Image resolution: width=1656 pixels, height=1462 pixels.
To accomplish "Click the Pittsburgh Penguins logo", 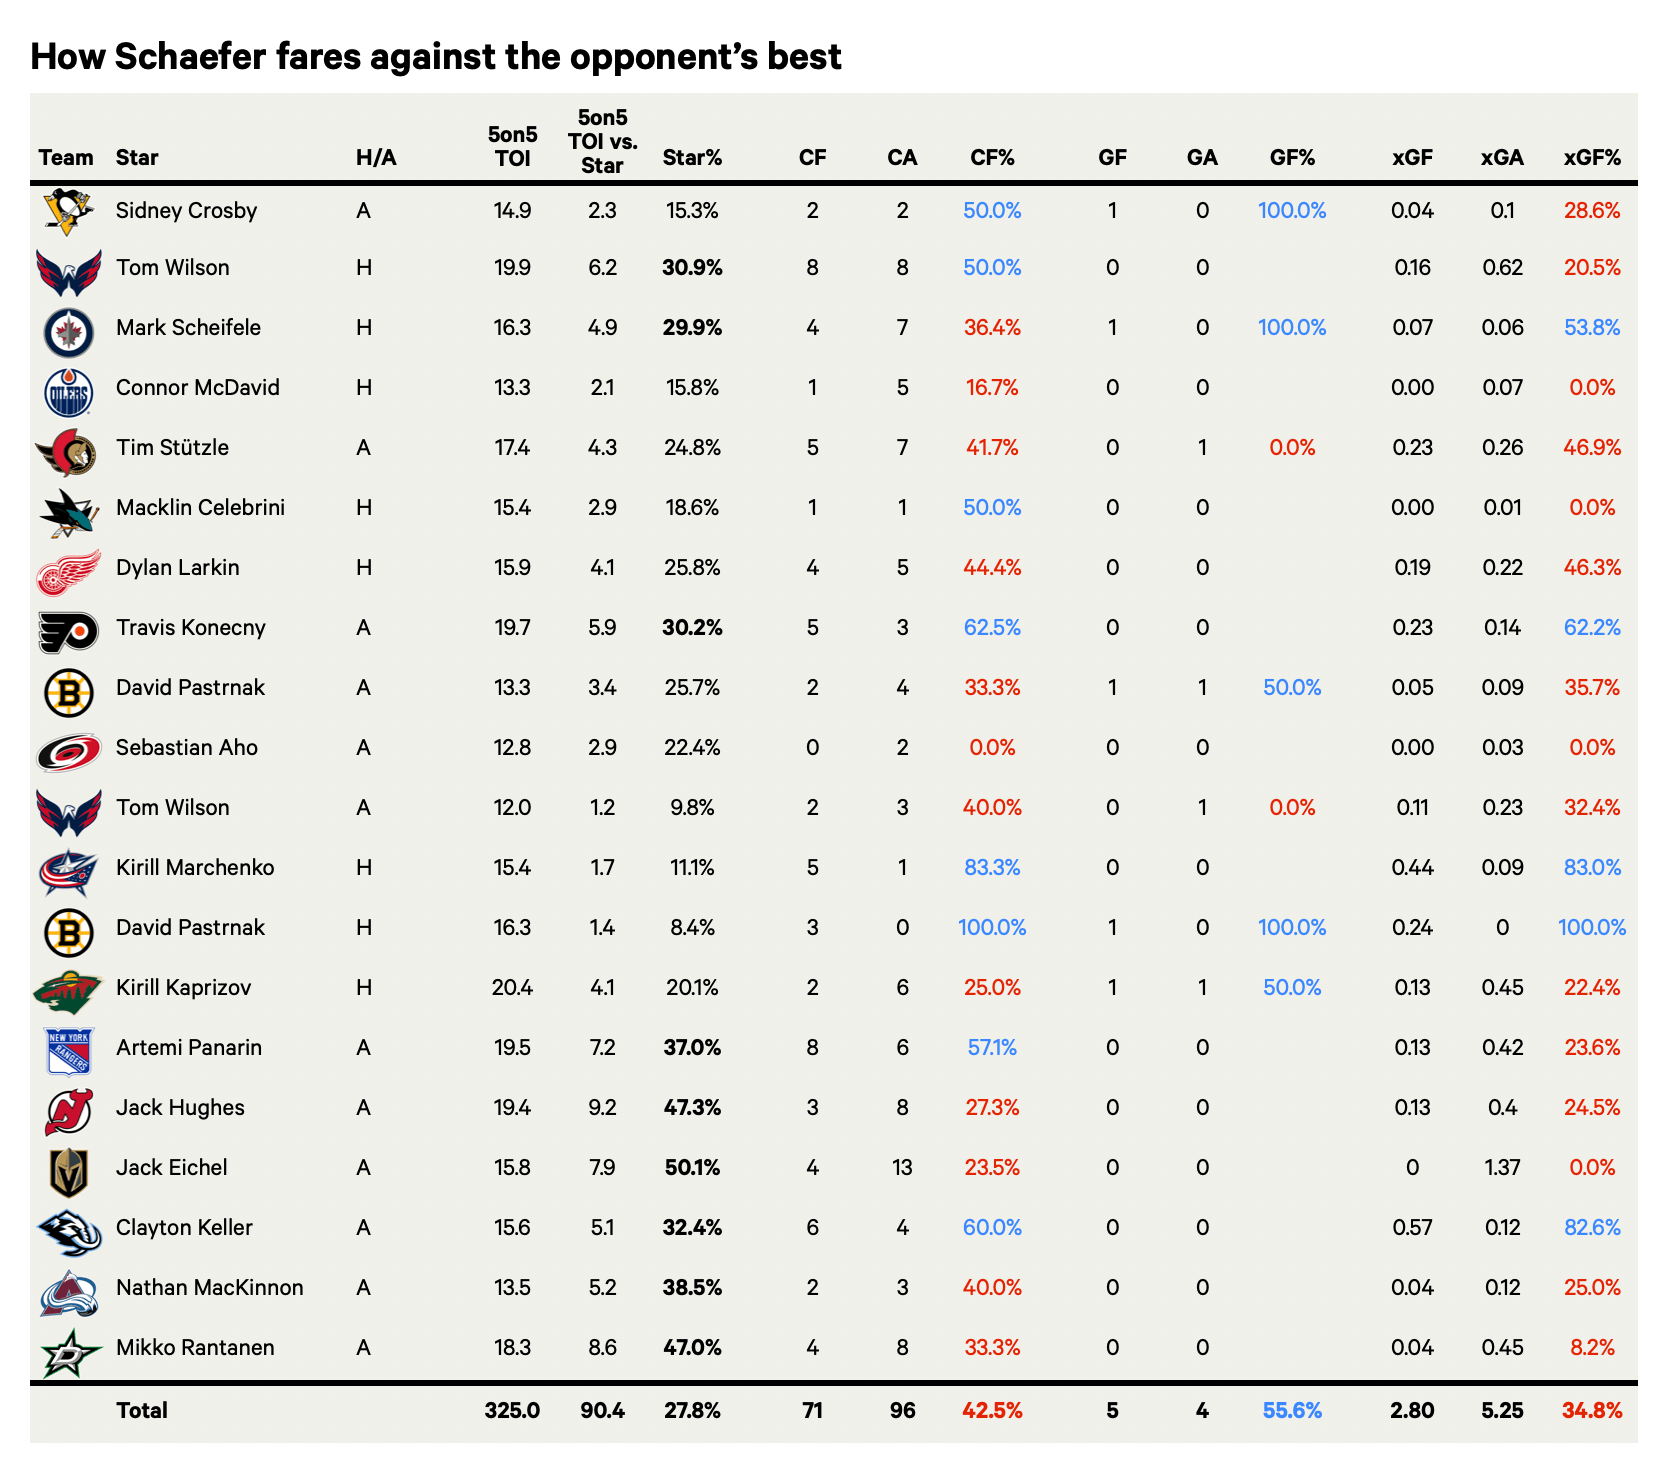I will tap(68, 211).
